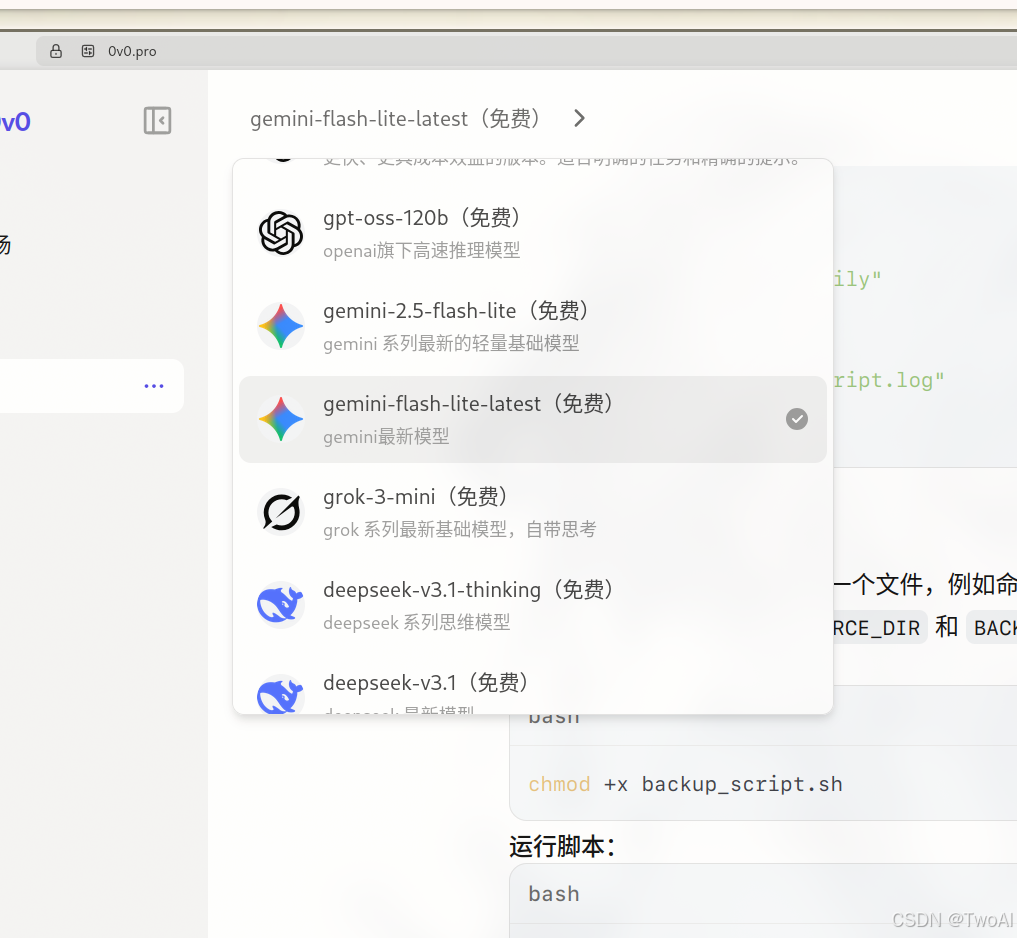Click the '运行脚本:' heading text
The image size is (1017, 938).
(562, 847)
